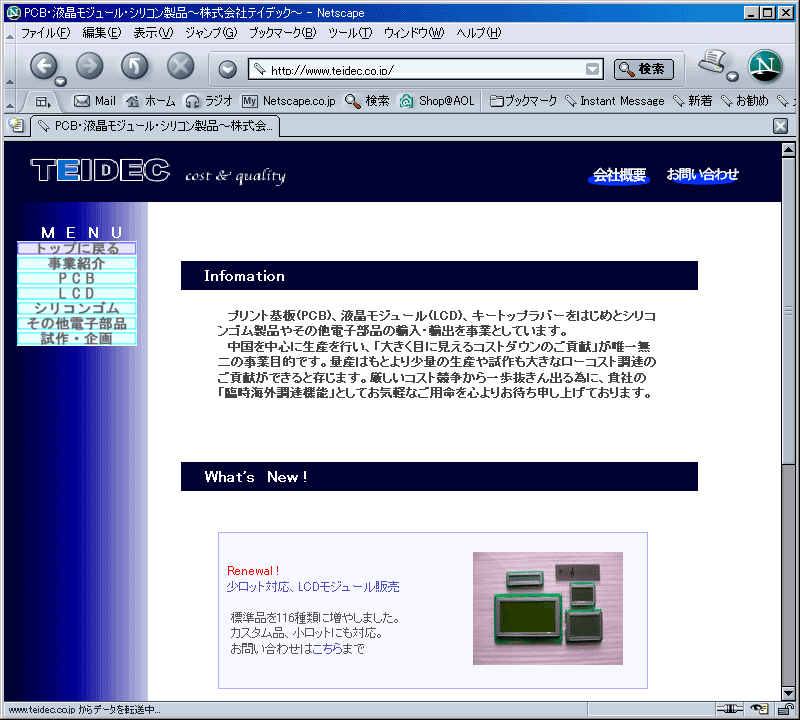This screenshot has height=720, width=800.
Task: Open the ヘルプ(H) menu
Action: [479, 33]
